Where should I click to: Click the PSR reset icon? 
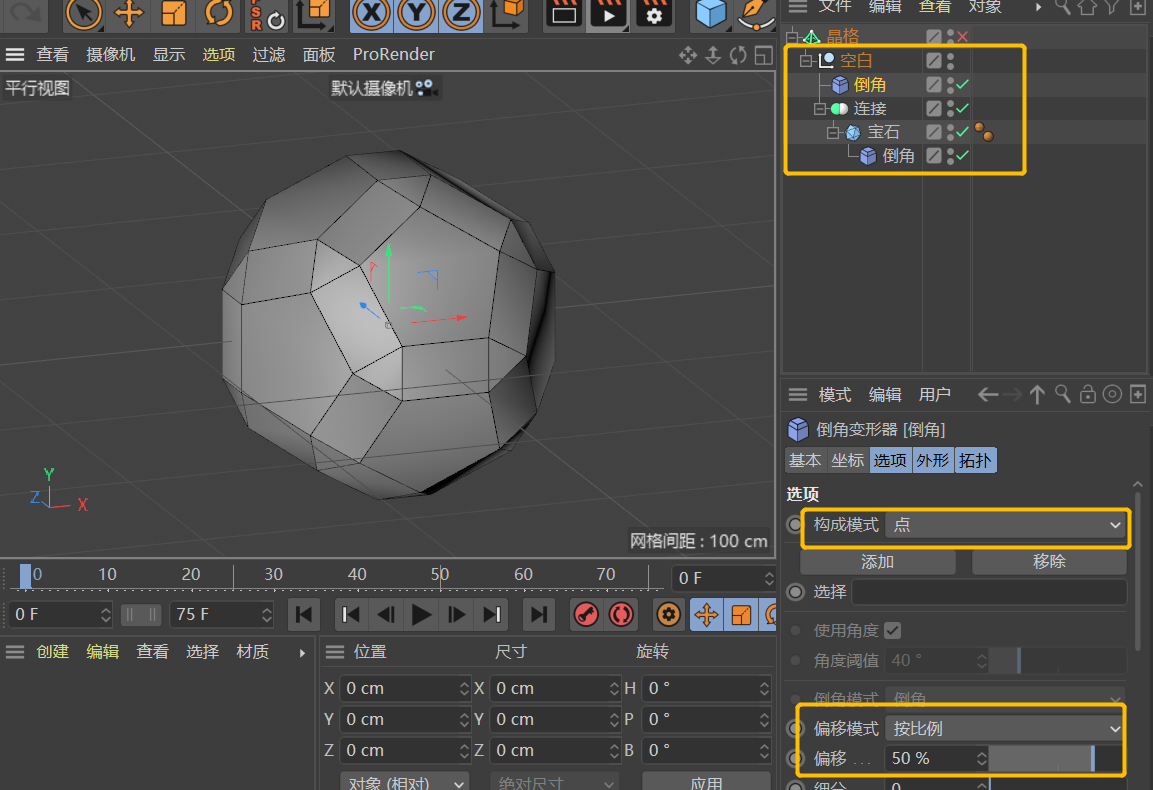(x=268, y=15)
